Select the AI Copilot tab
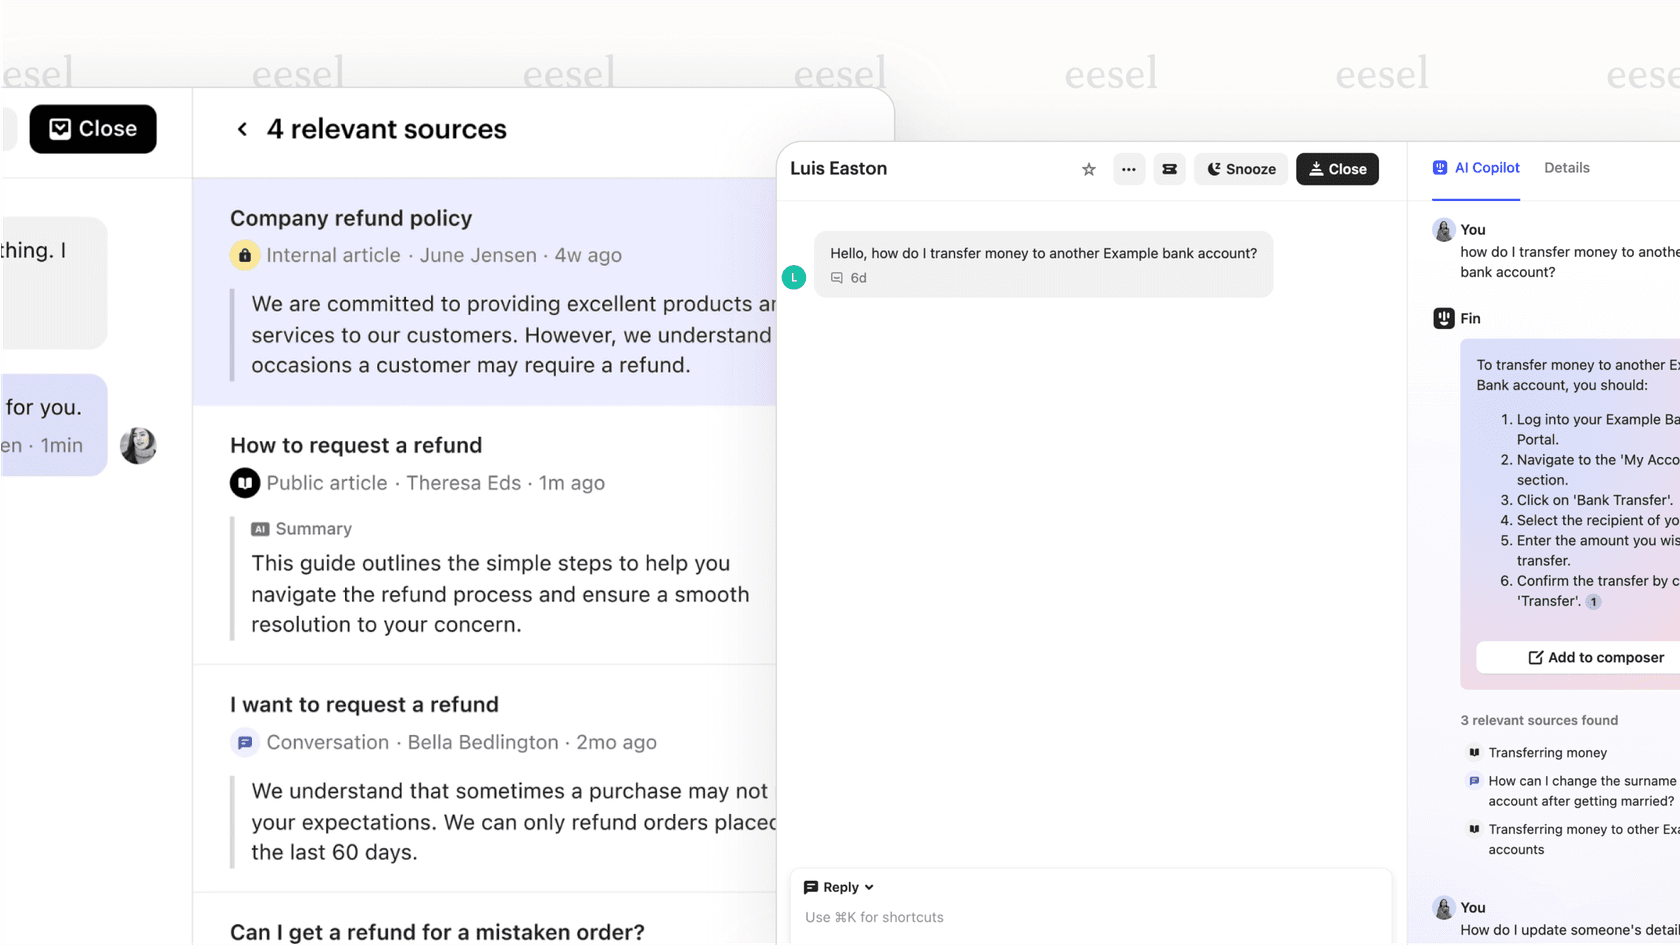Screen dimensions: 1680x945 coord(1487,168)
